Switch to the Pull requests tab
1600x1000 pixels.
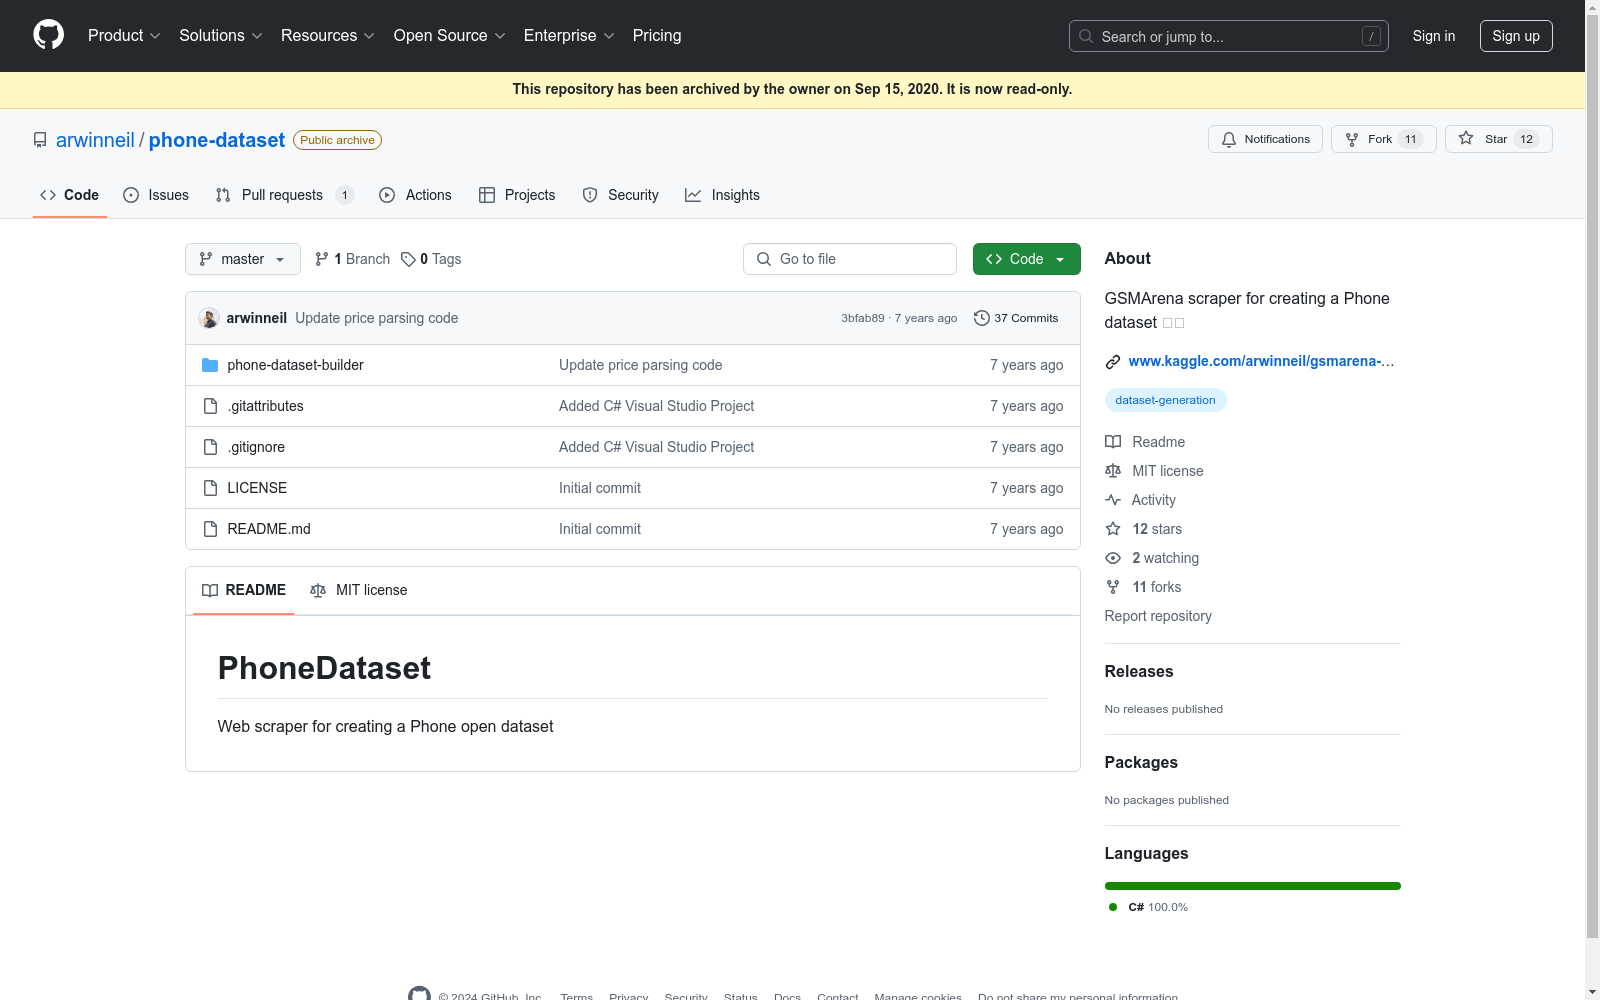click(x=285, y=195)
